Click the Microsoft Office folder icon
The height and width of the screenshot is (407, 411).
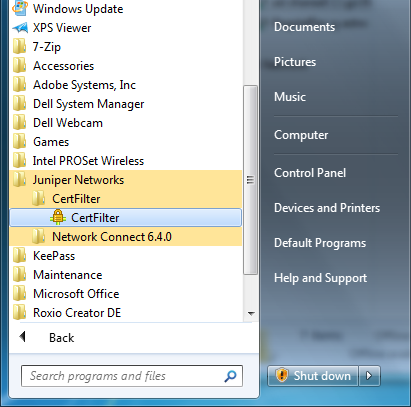tap(20, 294)
